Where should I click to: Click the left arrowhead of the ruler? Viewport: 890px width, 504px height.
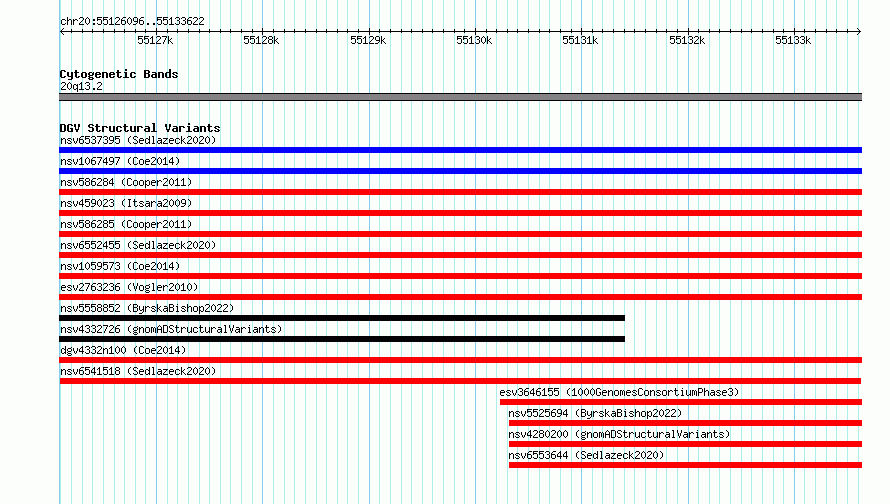(x=62, y=31)
